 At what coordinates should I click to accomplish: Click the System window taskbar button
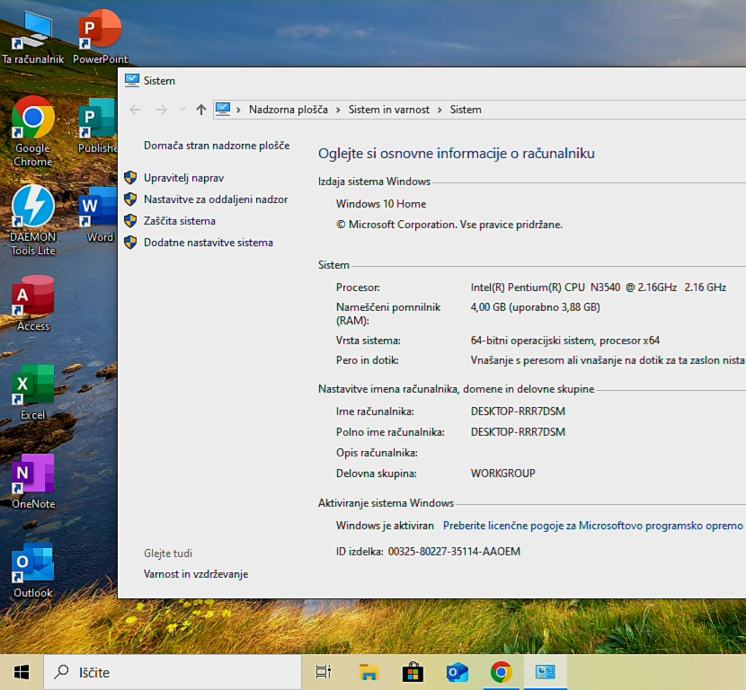click(545, 672)
